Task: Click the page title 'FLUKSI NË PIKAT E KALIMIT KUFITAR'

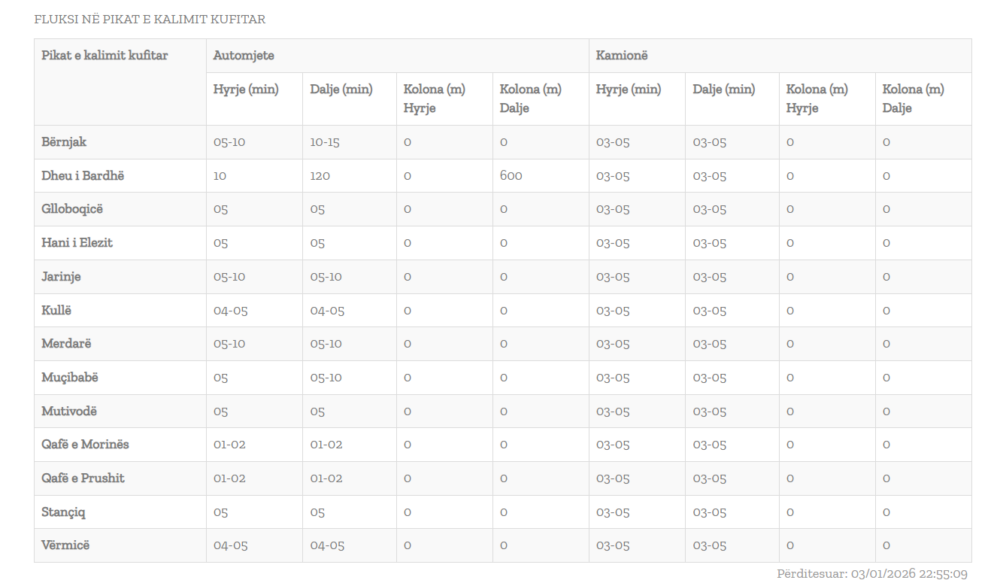Action: (150, 19)
